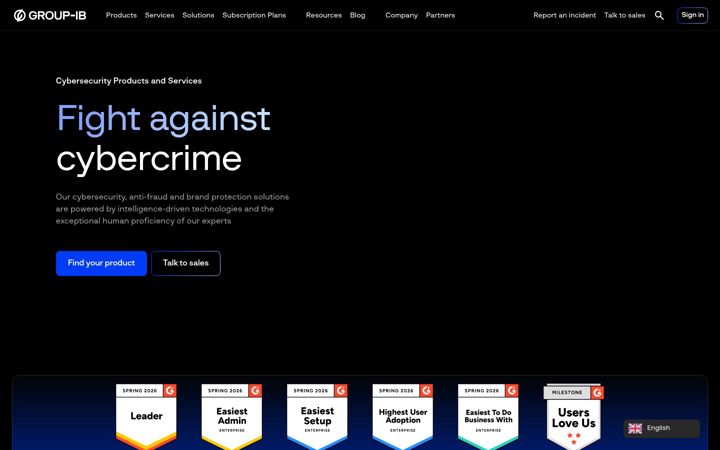Click Talk to sales in header
This screenshot has height=450, width=720.
click(x=624, y=15)
